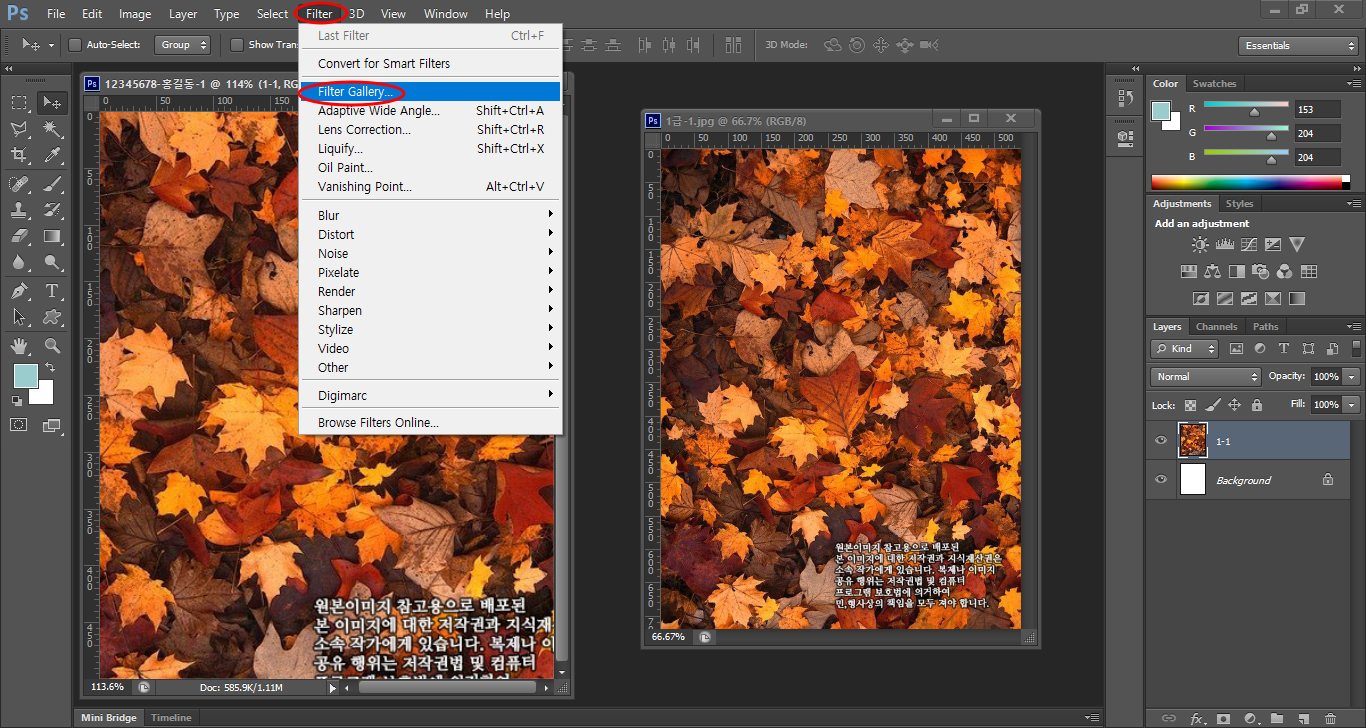The image size is (1366, 728).
Task: Select the Blur tool
Action: pyautogui.click(x=19, y=263)
